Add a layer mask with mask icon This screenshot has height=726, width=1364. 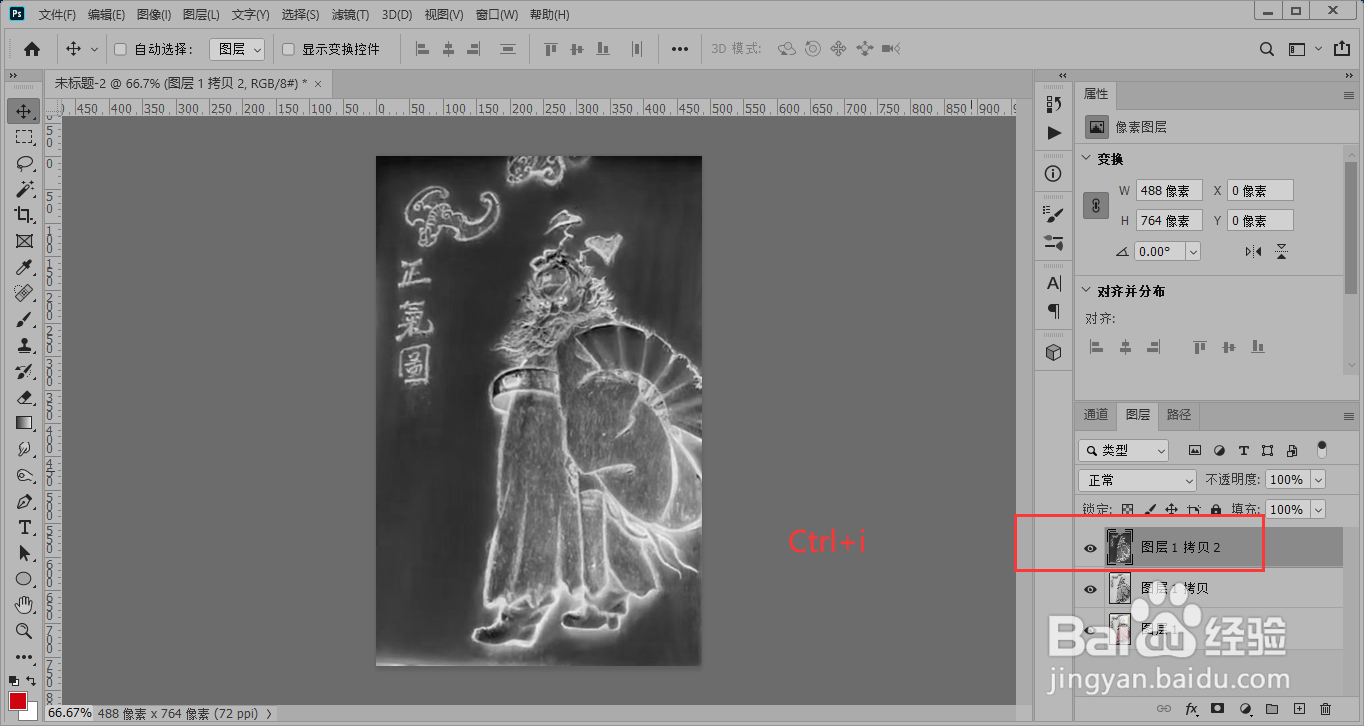[x=1218, y=709]
